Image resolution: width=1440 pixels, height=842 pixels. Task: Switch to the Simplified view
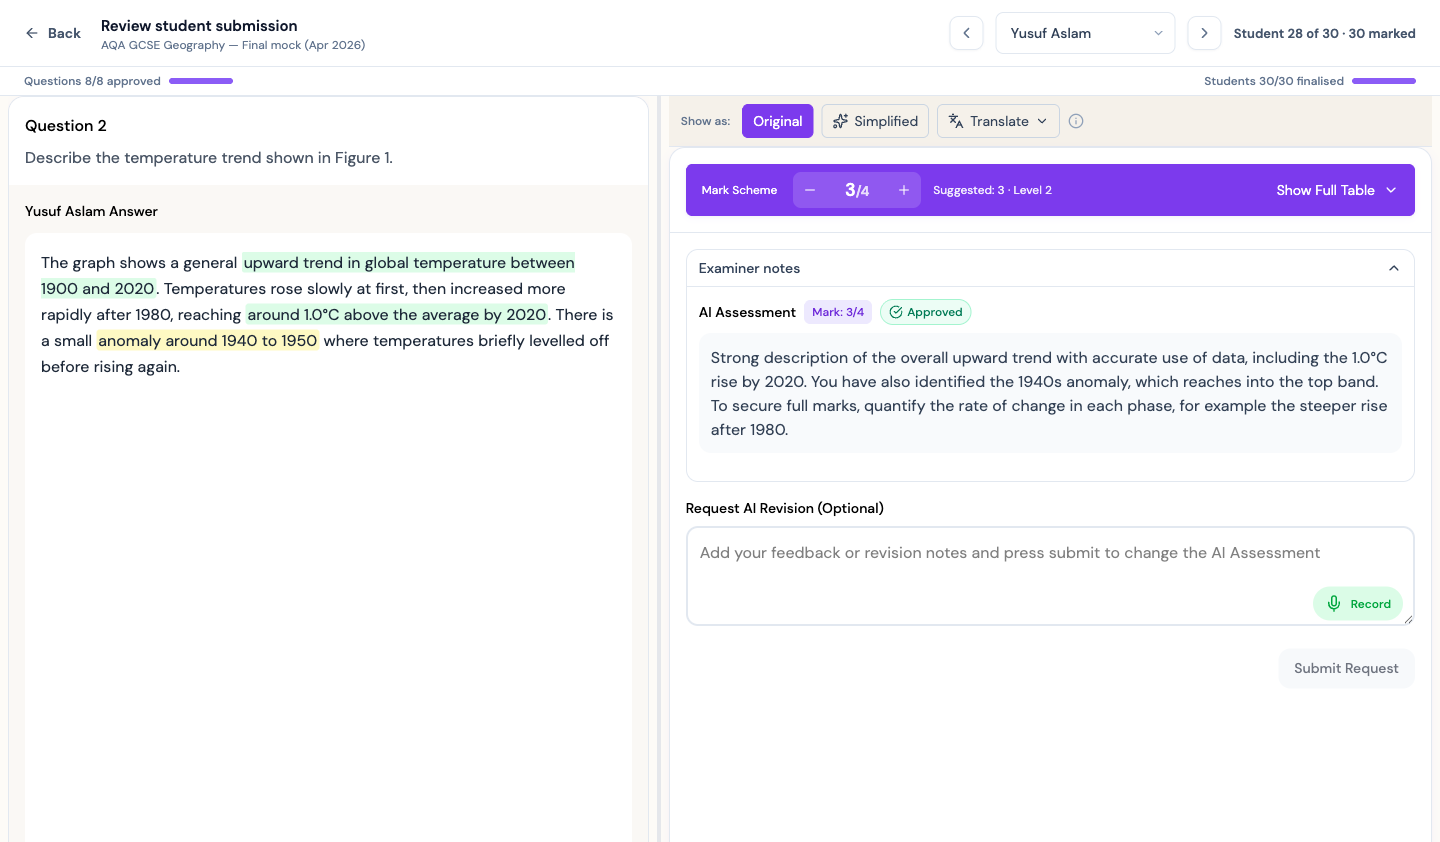coord(875,121)
